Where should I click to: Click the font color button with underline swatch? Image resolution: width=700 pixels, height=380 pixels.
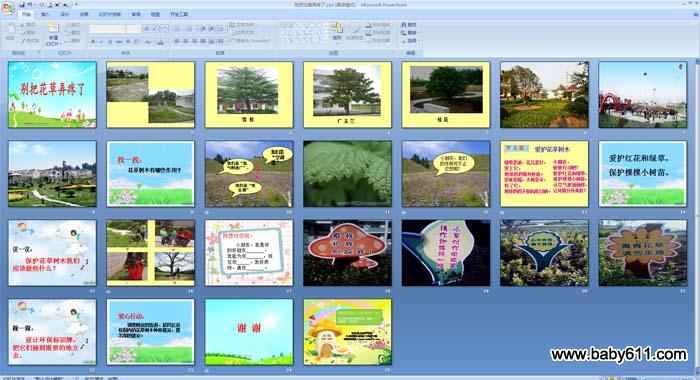[x=161, y=42]
